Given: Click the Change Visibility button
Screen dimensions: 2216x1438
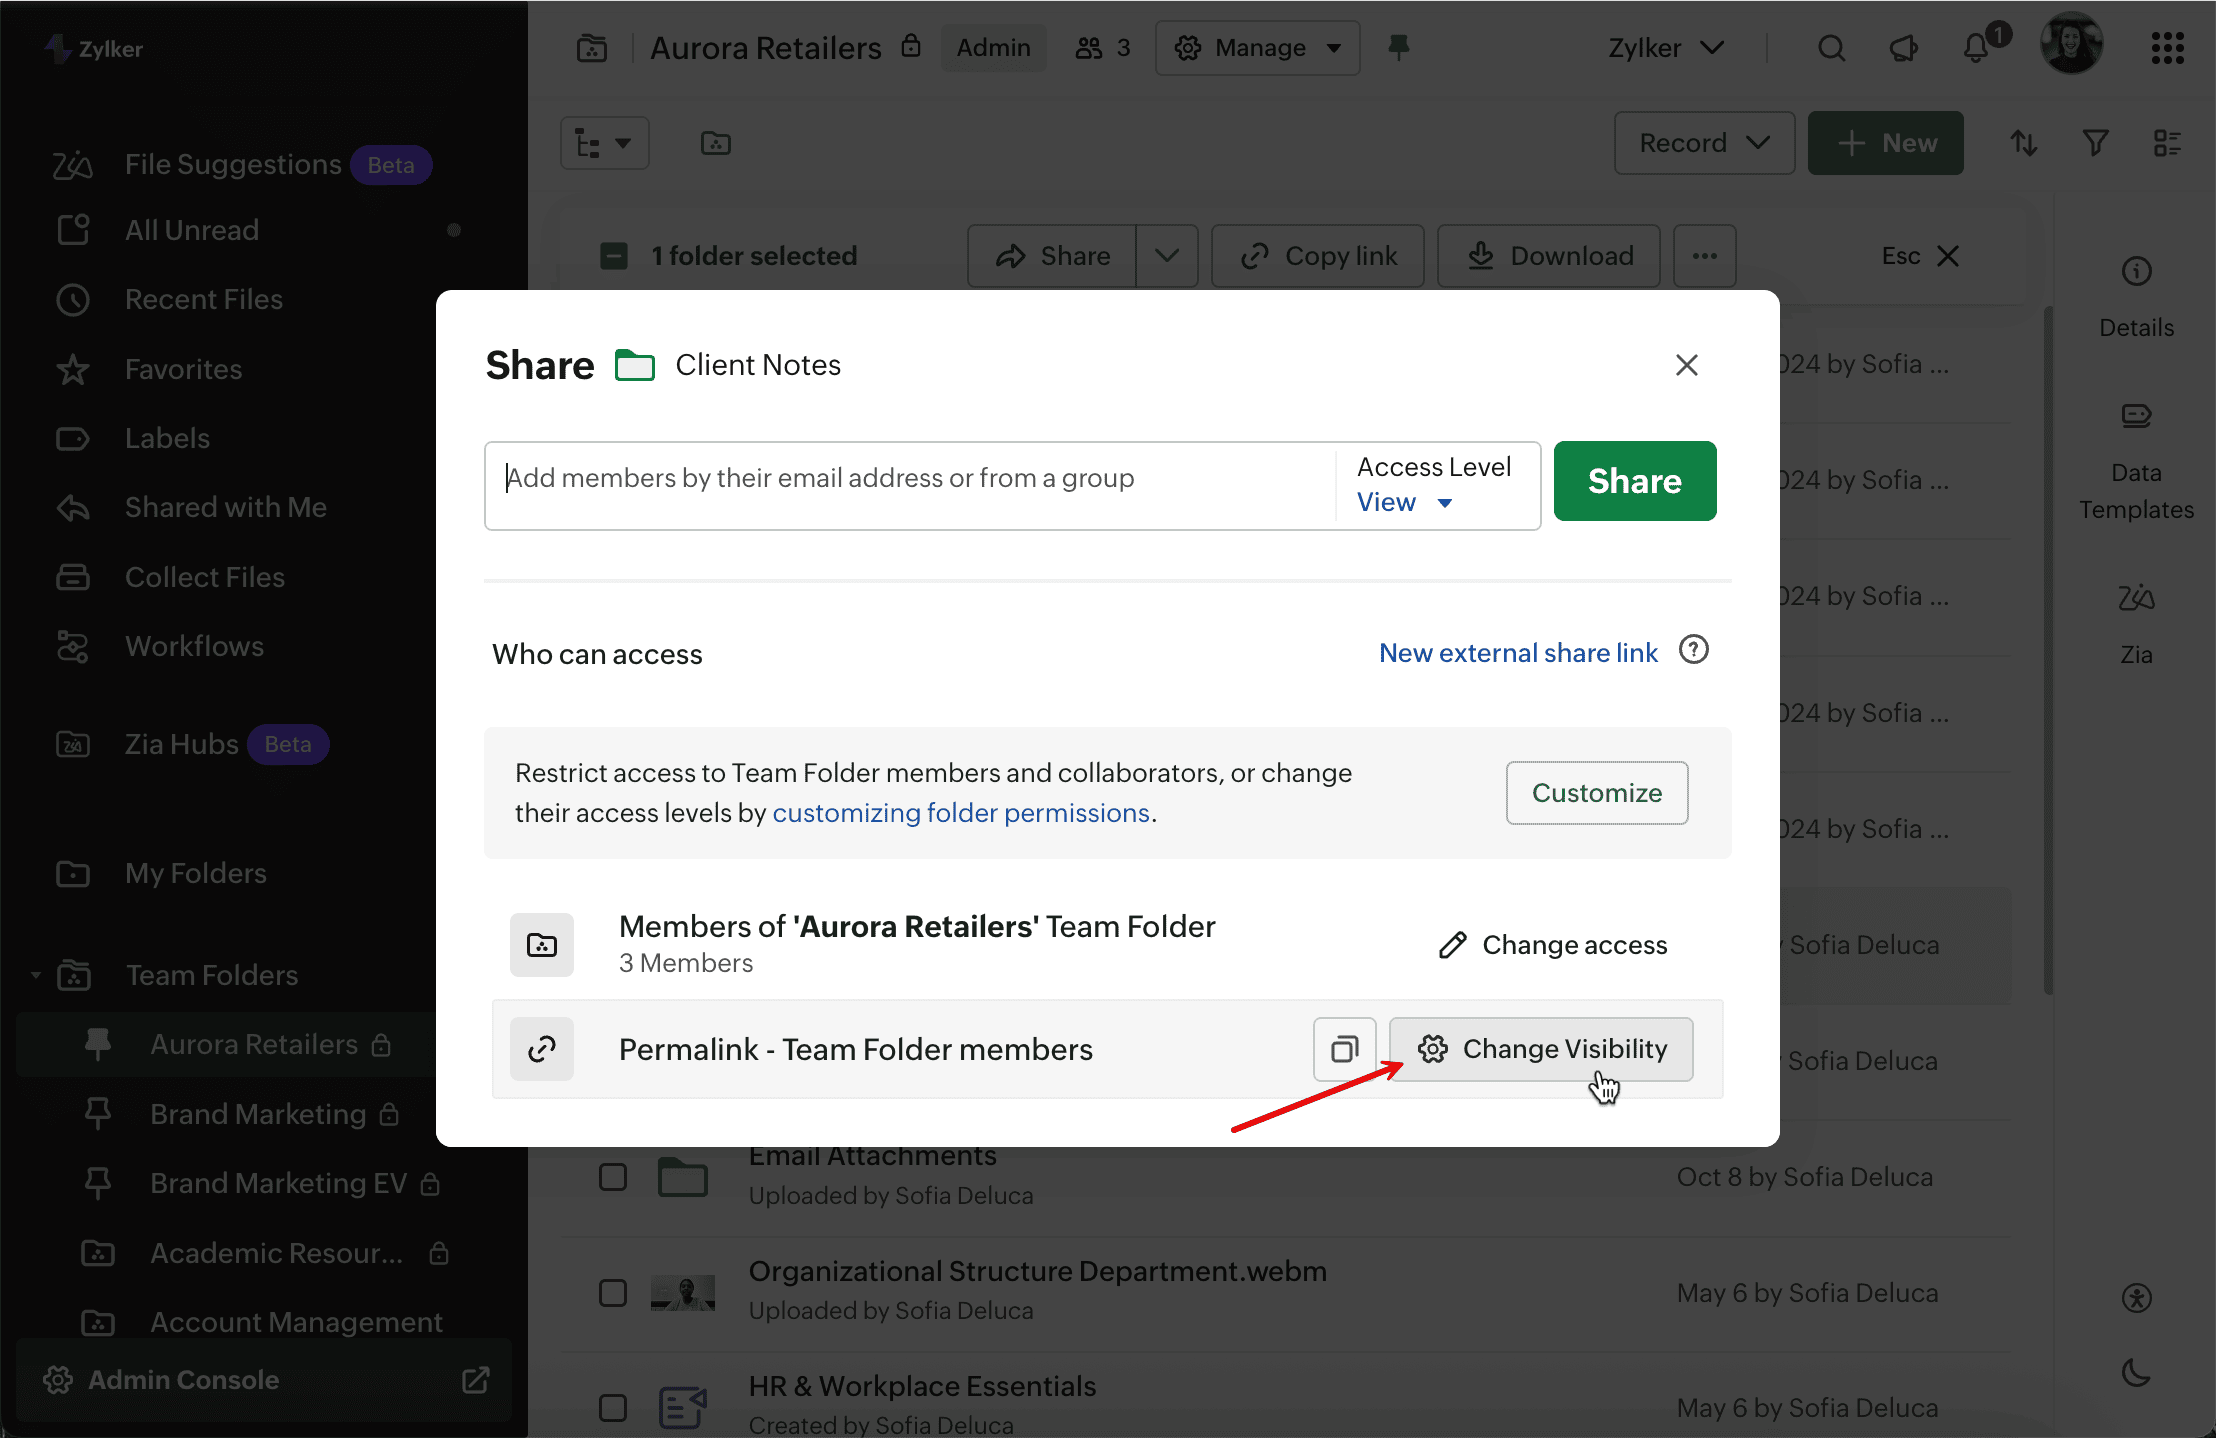Looking at the screenshot, I should pyautogui.click(x=1541, y=1049).
